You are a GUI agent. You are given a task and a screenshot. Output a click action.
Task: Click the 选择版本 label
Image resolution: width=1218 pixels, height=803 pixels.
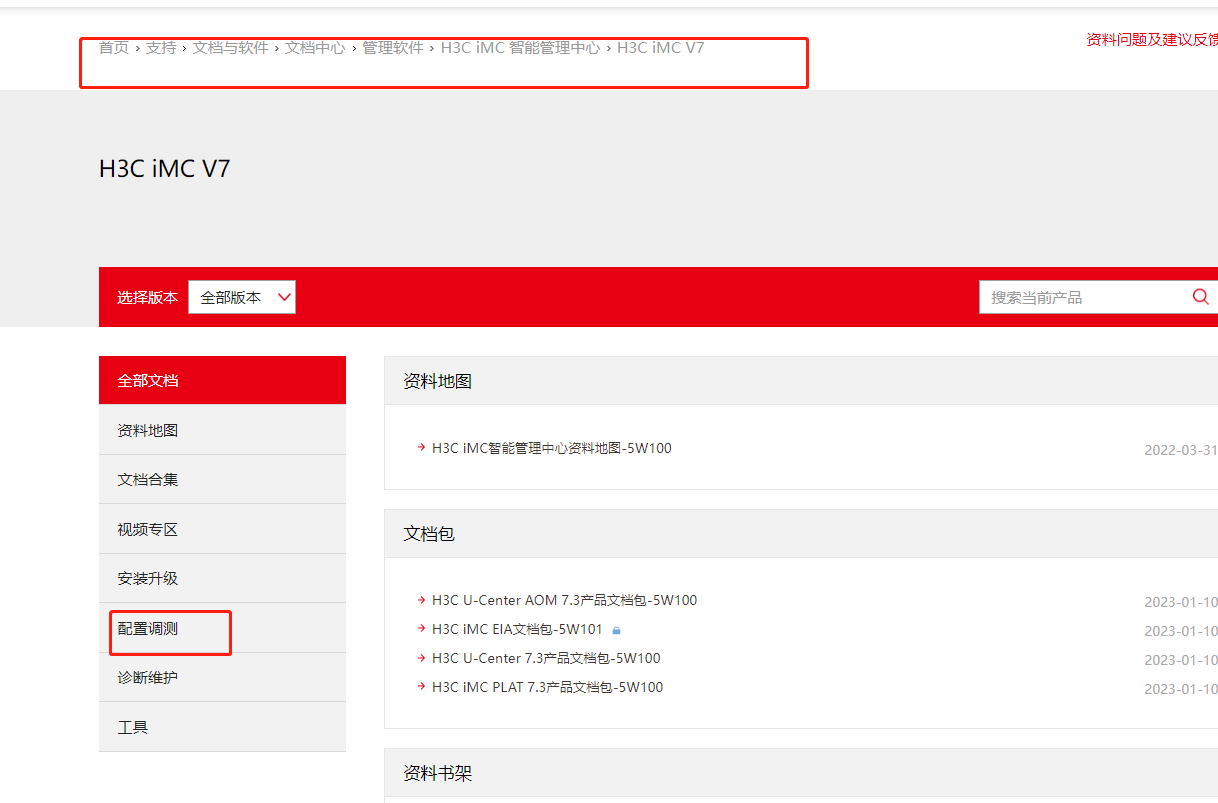(147, 297)
